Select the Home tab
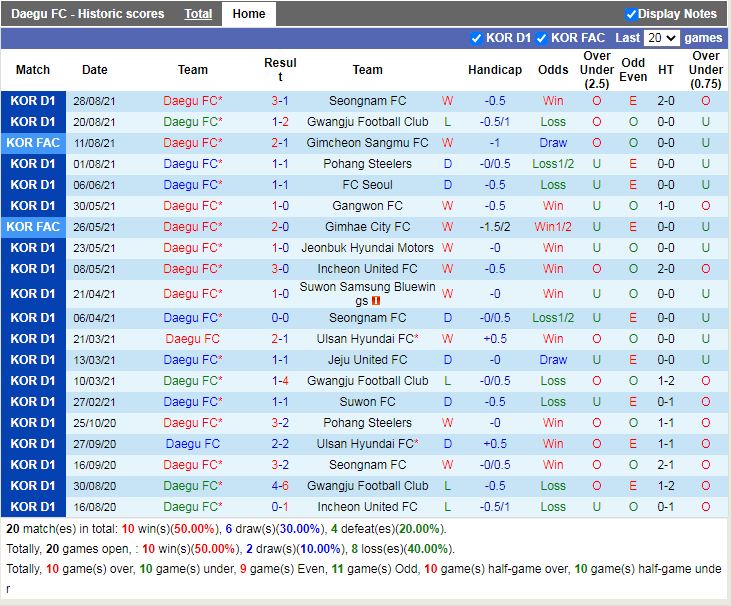The height and width of the screenshot is (606, 731). 249,14
